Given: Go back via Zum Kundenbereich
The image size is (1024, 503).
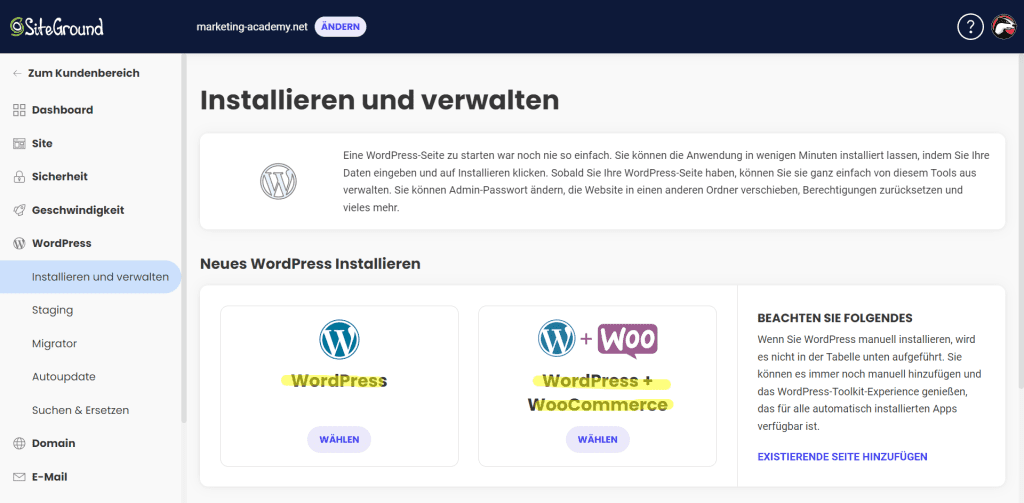Looking at the screenshot, I should click(84, 73).
